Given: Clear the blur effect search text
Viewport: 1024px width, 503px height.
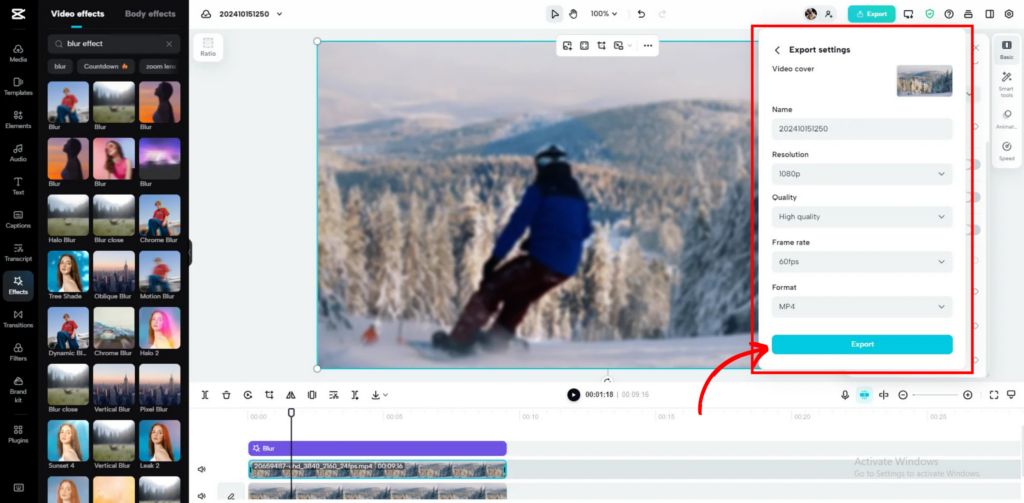Looking at the screenshot, I should point(169,44).
